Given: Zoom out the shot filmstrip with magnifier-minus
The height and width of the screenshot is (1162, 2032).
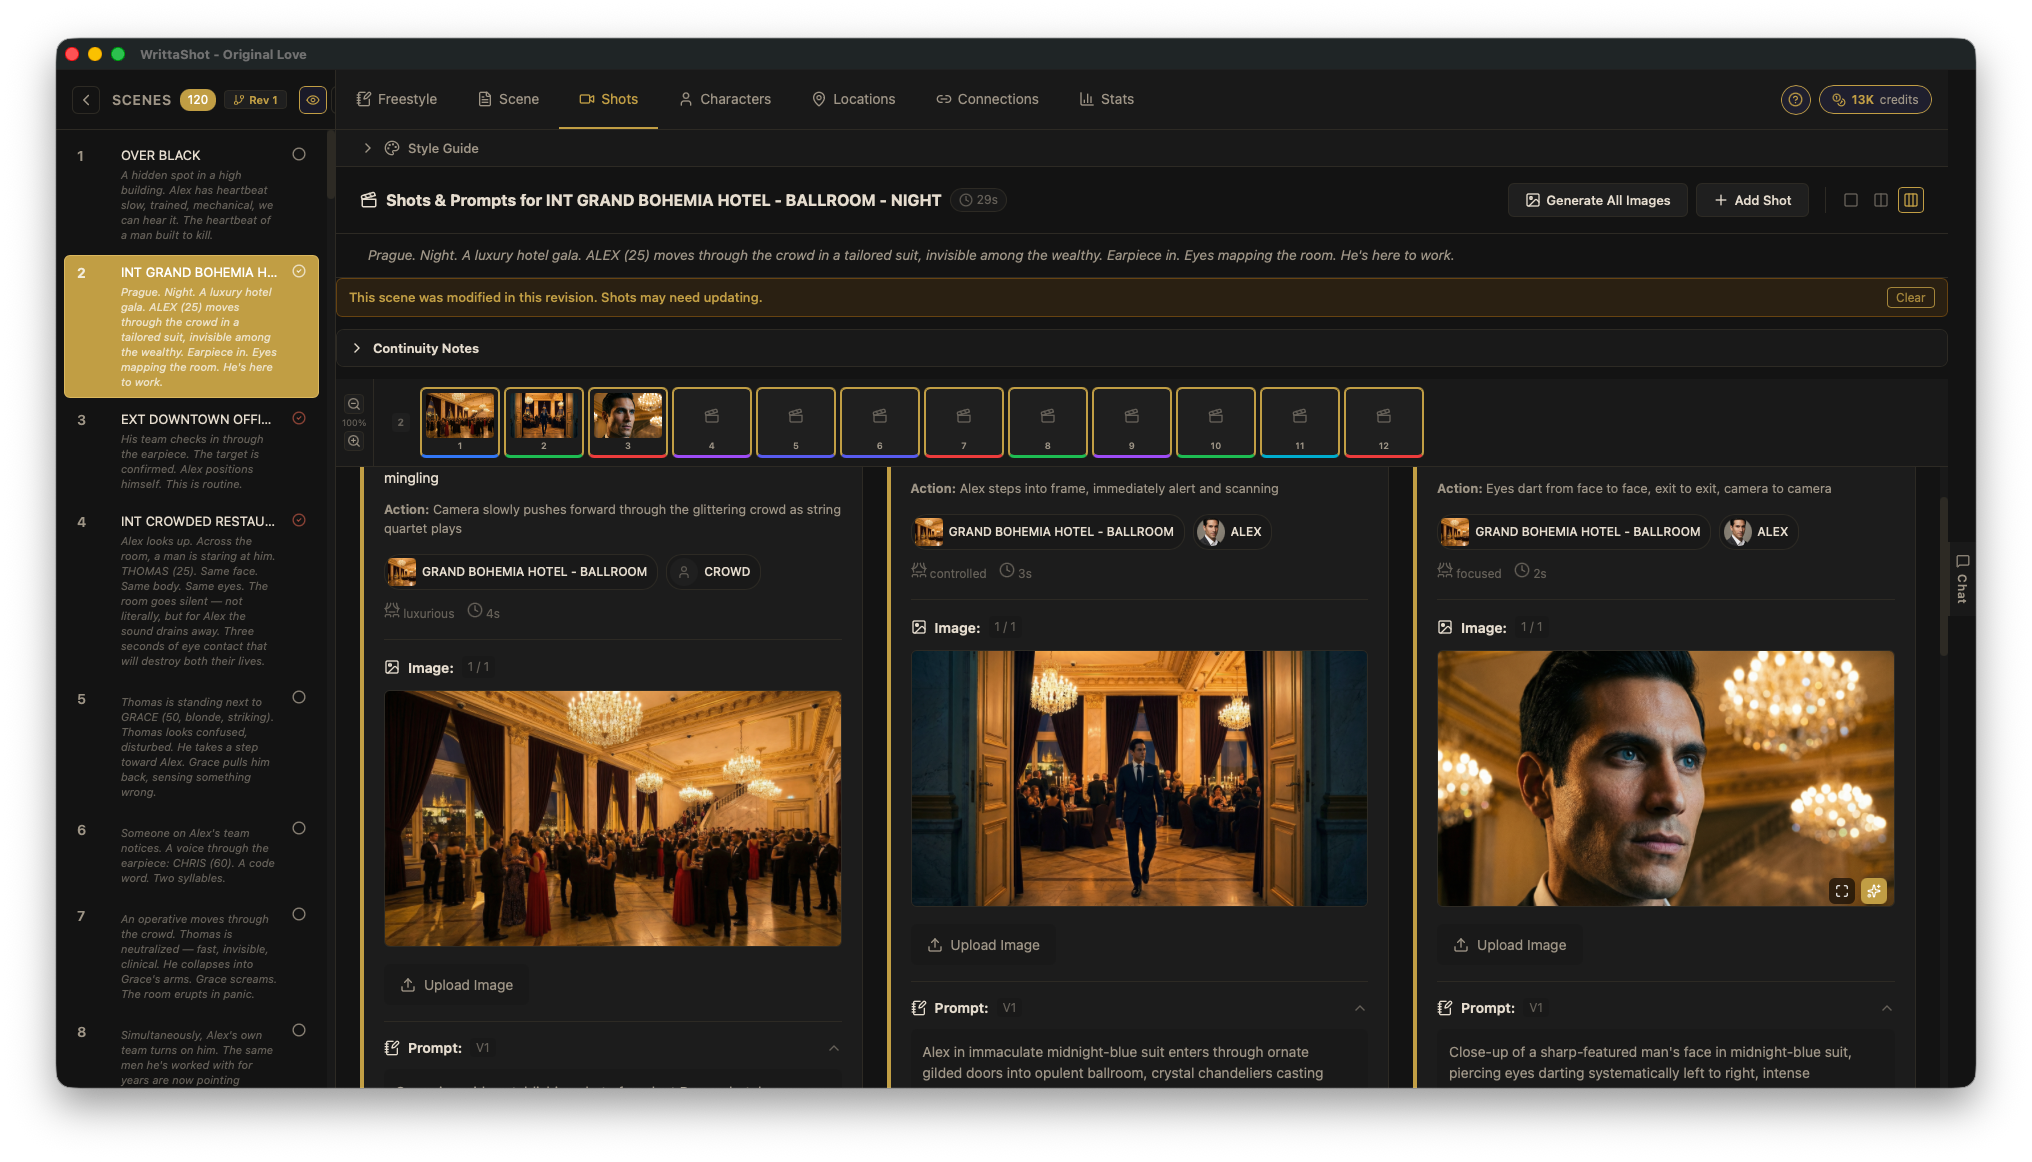Looking at the screenshot, I should point(354,403).
